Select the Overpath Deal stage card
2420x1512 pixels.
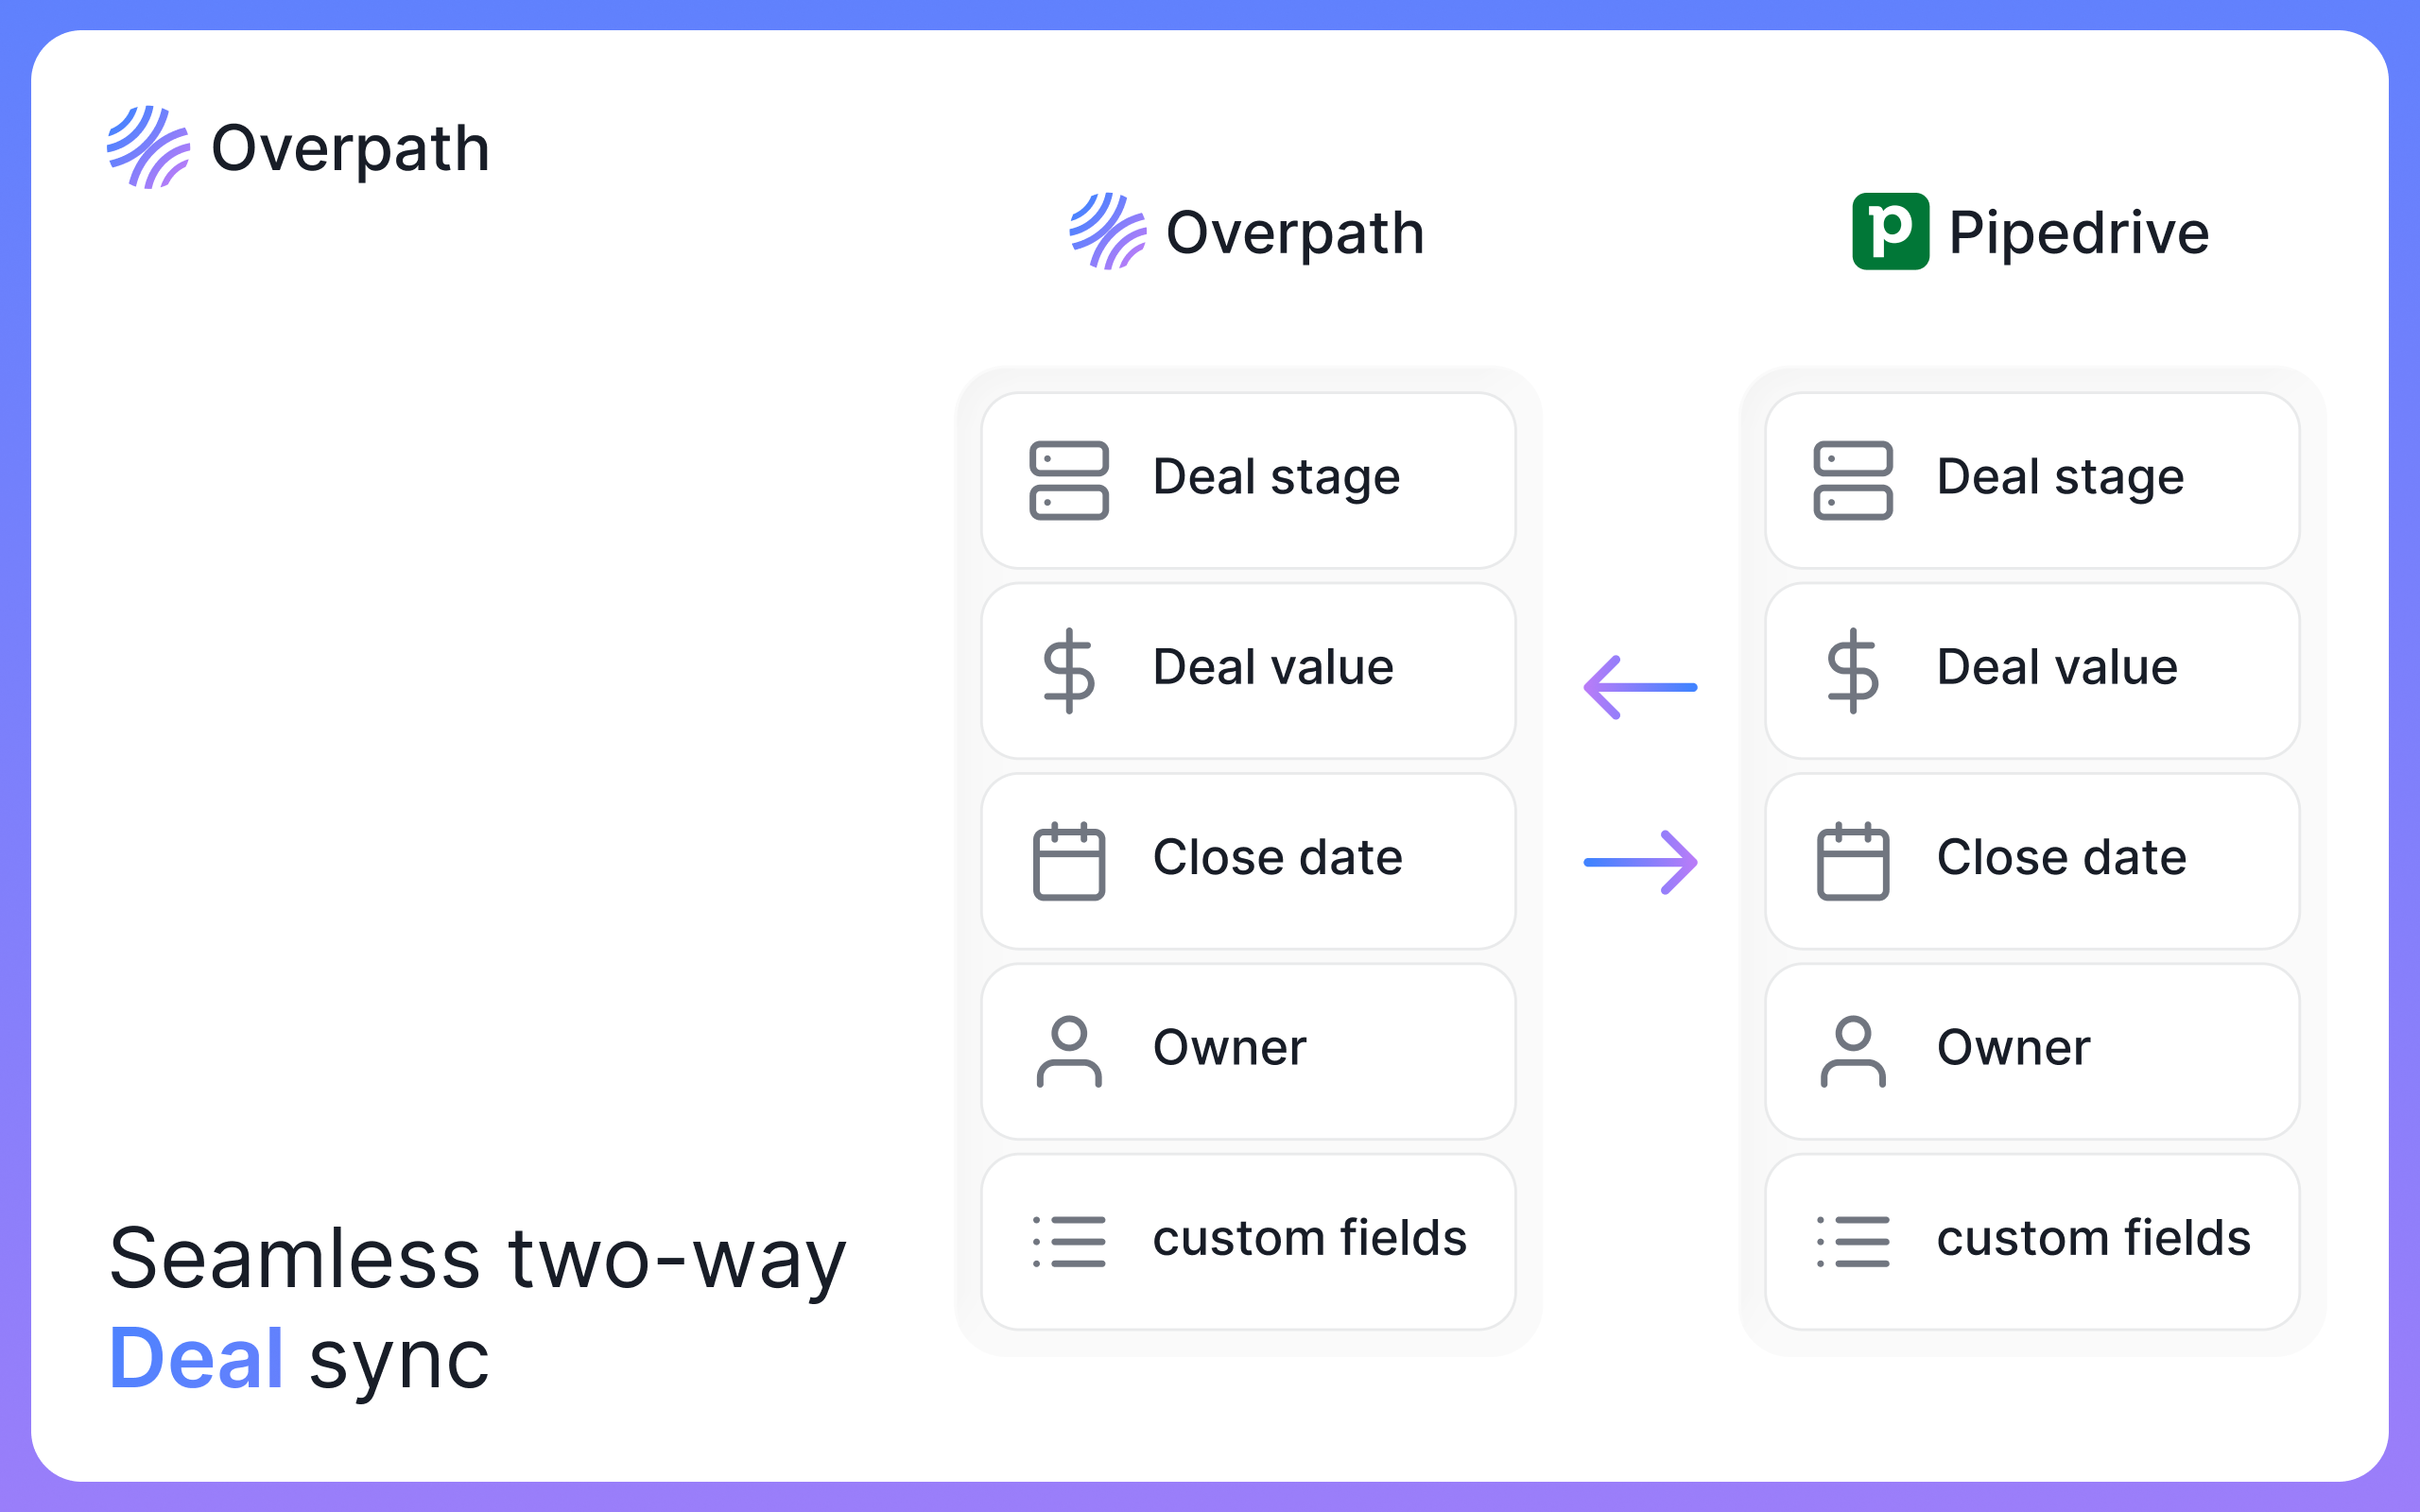click(x=1248, y=480)
